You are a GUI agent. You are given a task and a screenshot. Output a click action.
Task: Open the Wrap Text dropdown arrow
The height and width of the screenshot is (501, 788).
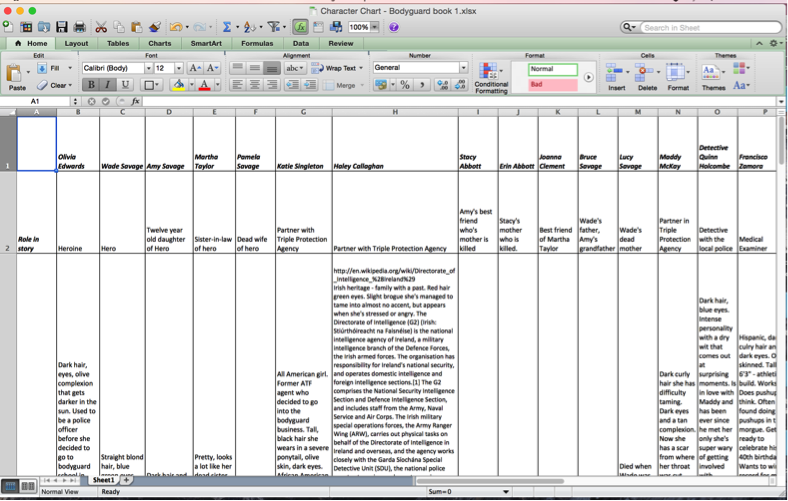[x=361, y=68]
